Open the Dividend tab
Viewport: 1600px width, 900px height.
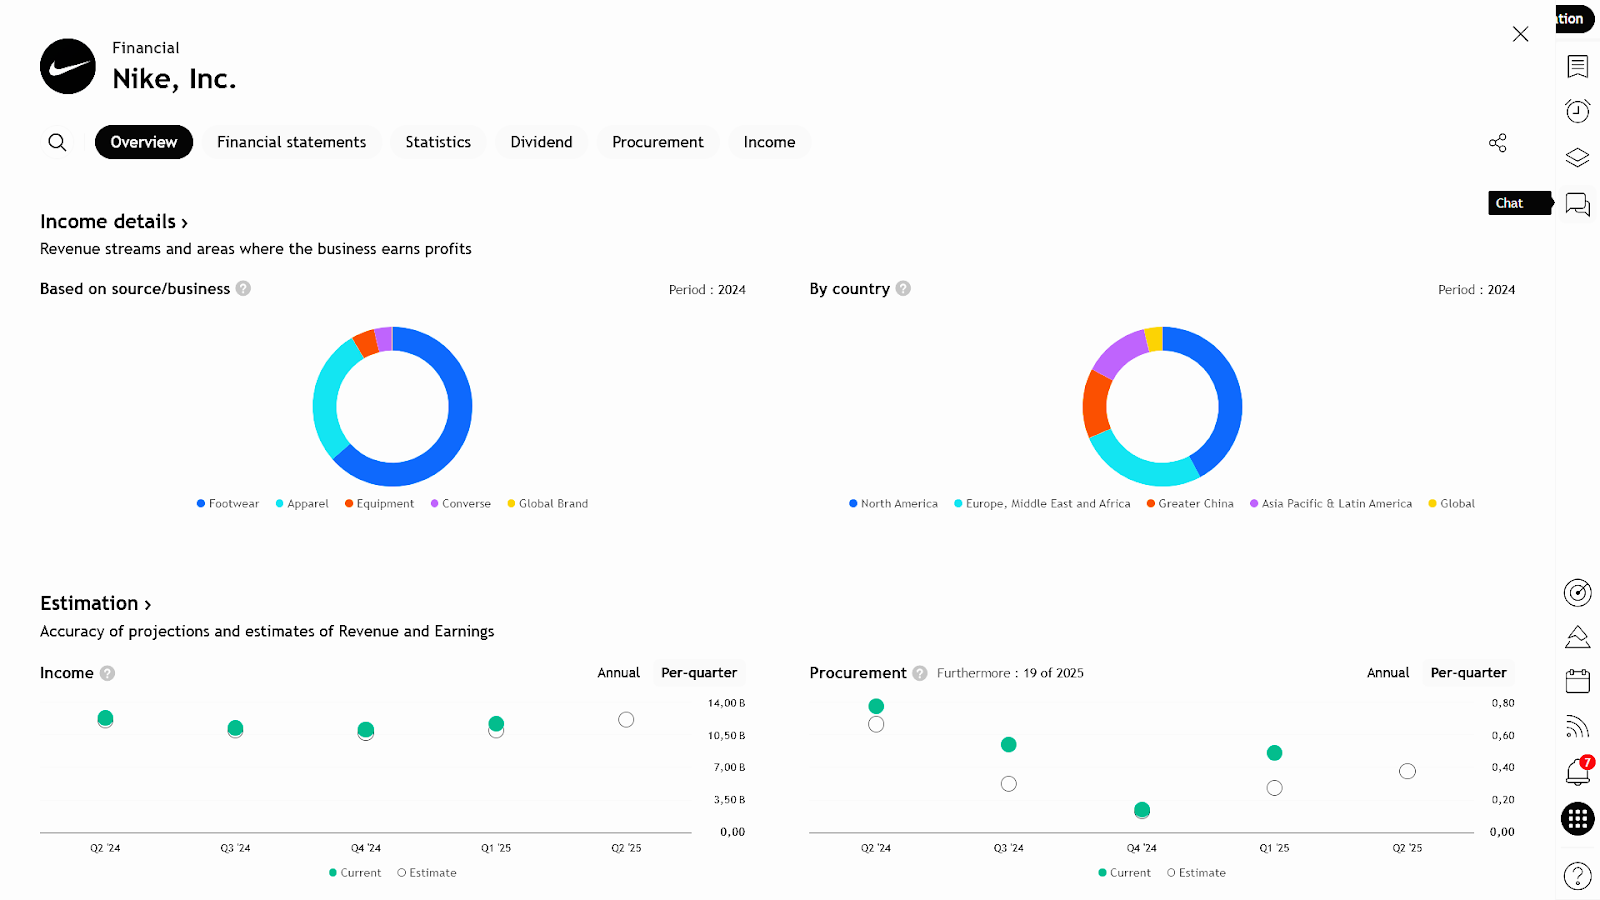(x=541, y=142)
